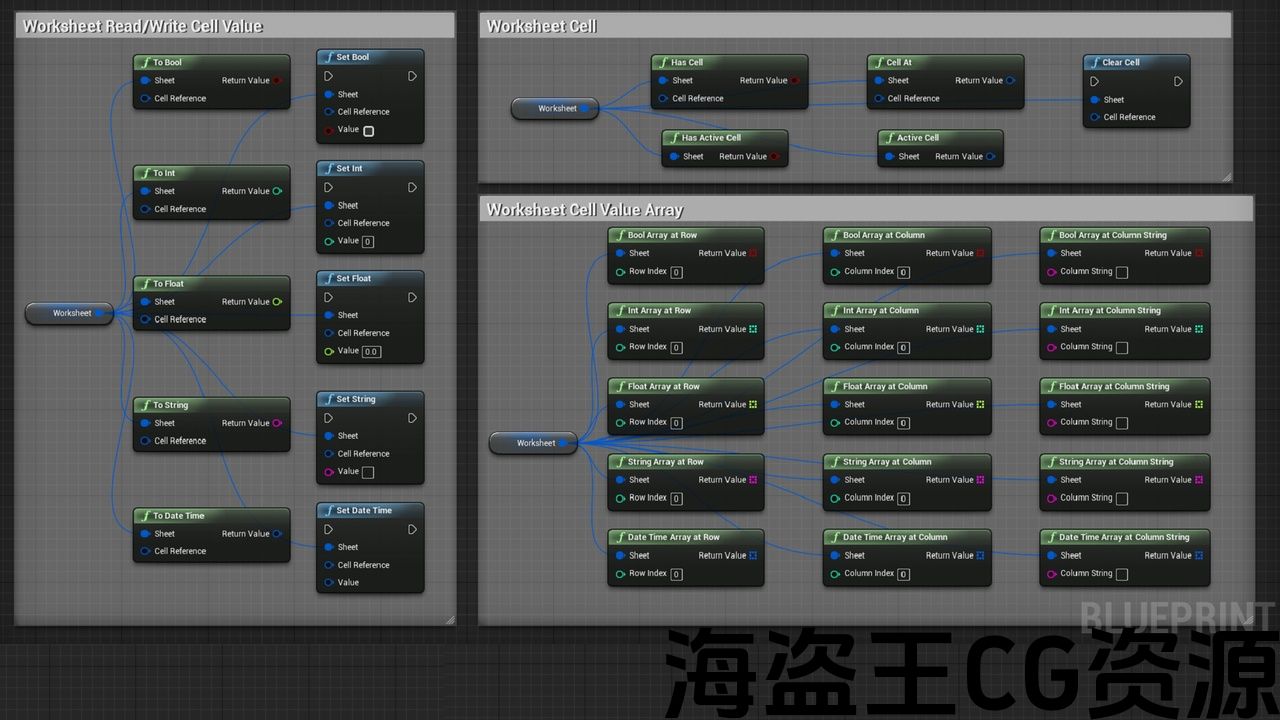The width and height of the screenshot is (1280, 720).
Task: Click the Cell Reference pin on Cell At
Action: tap(878, 99)
